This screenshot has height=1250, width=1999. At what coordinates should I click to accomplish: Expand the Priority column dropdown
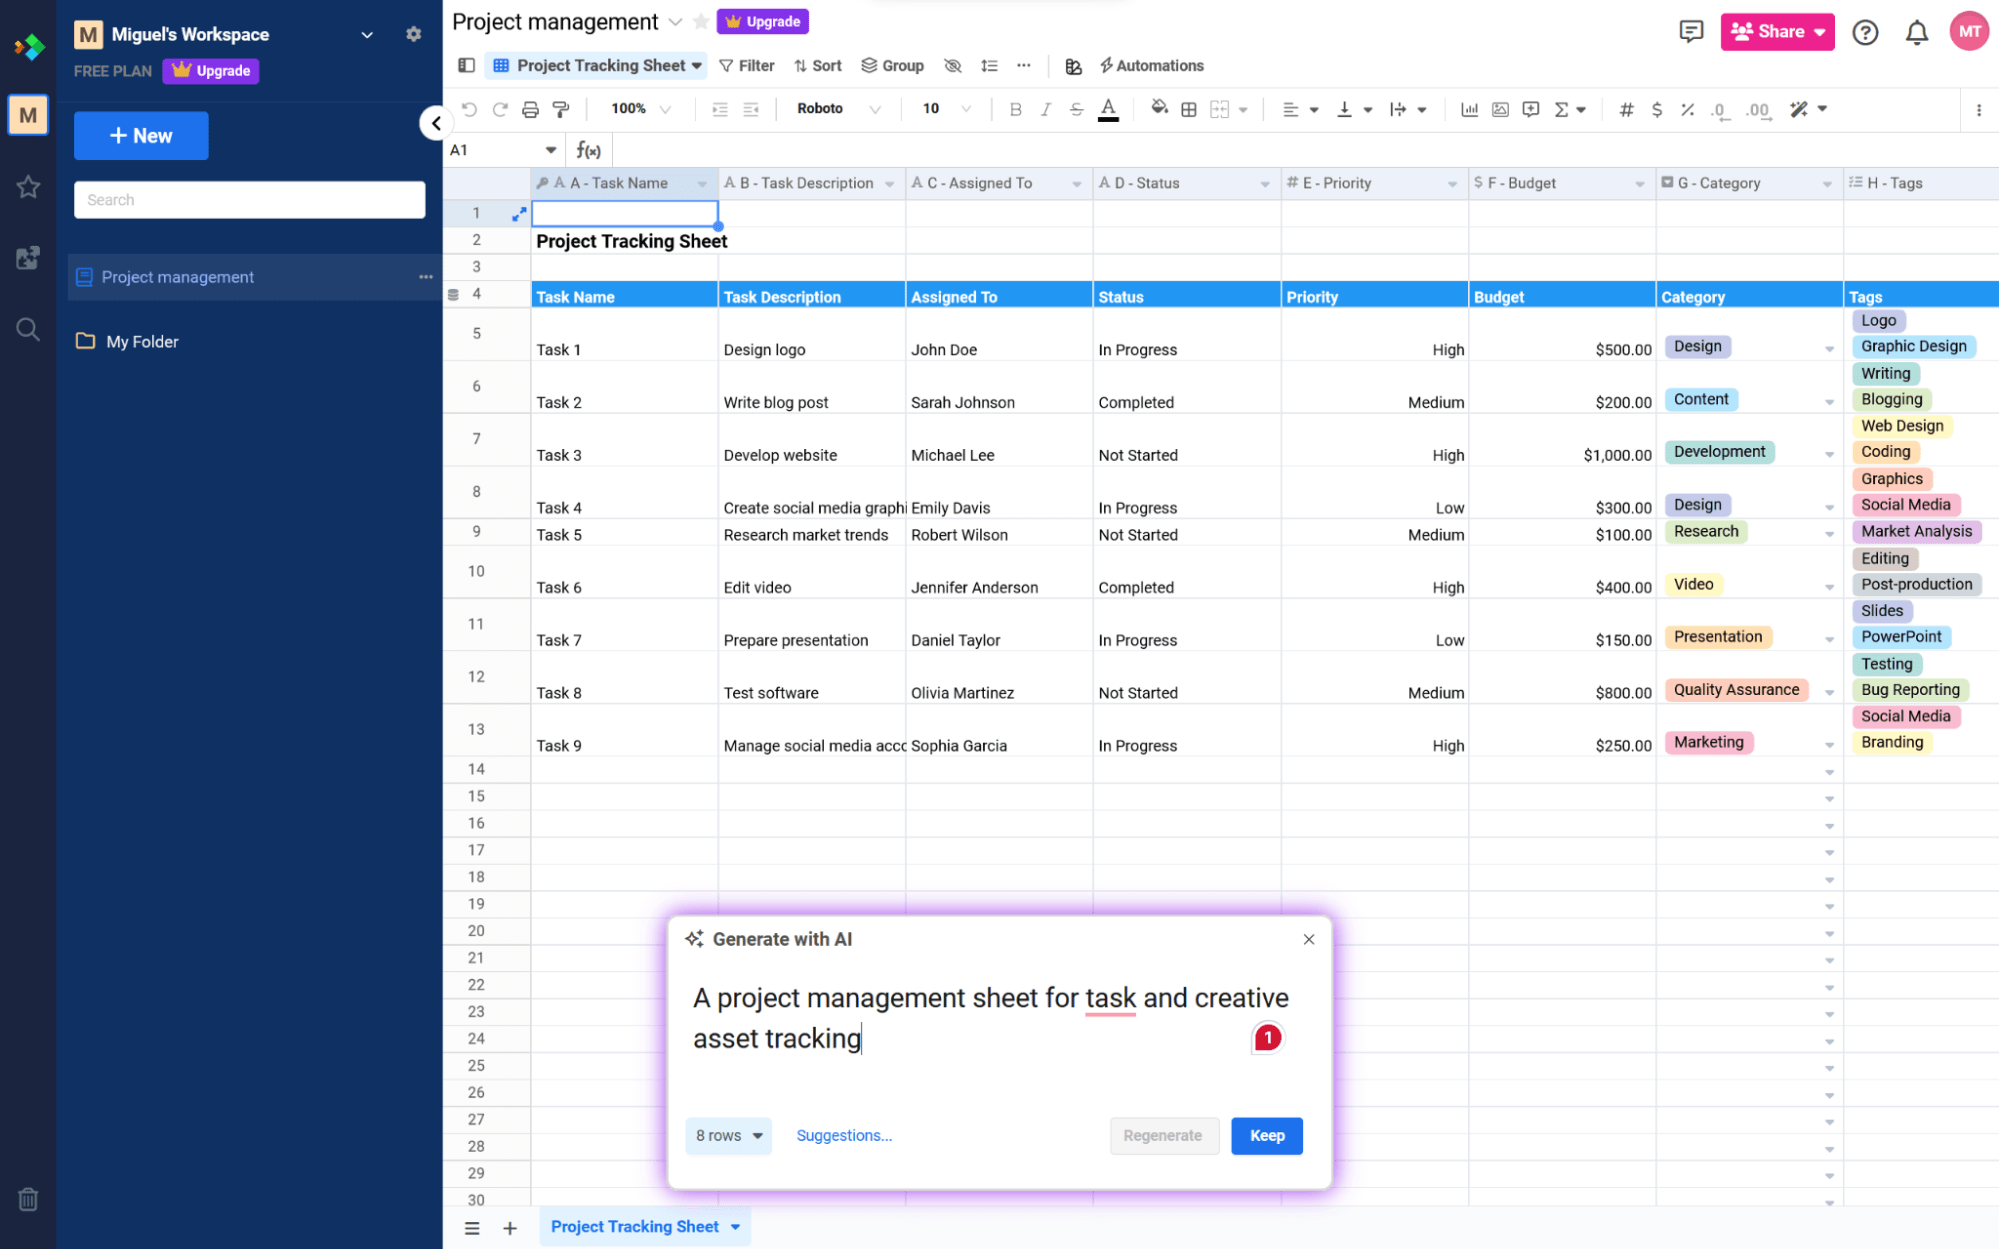(1450, 183)
